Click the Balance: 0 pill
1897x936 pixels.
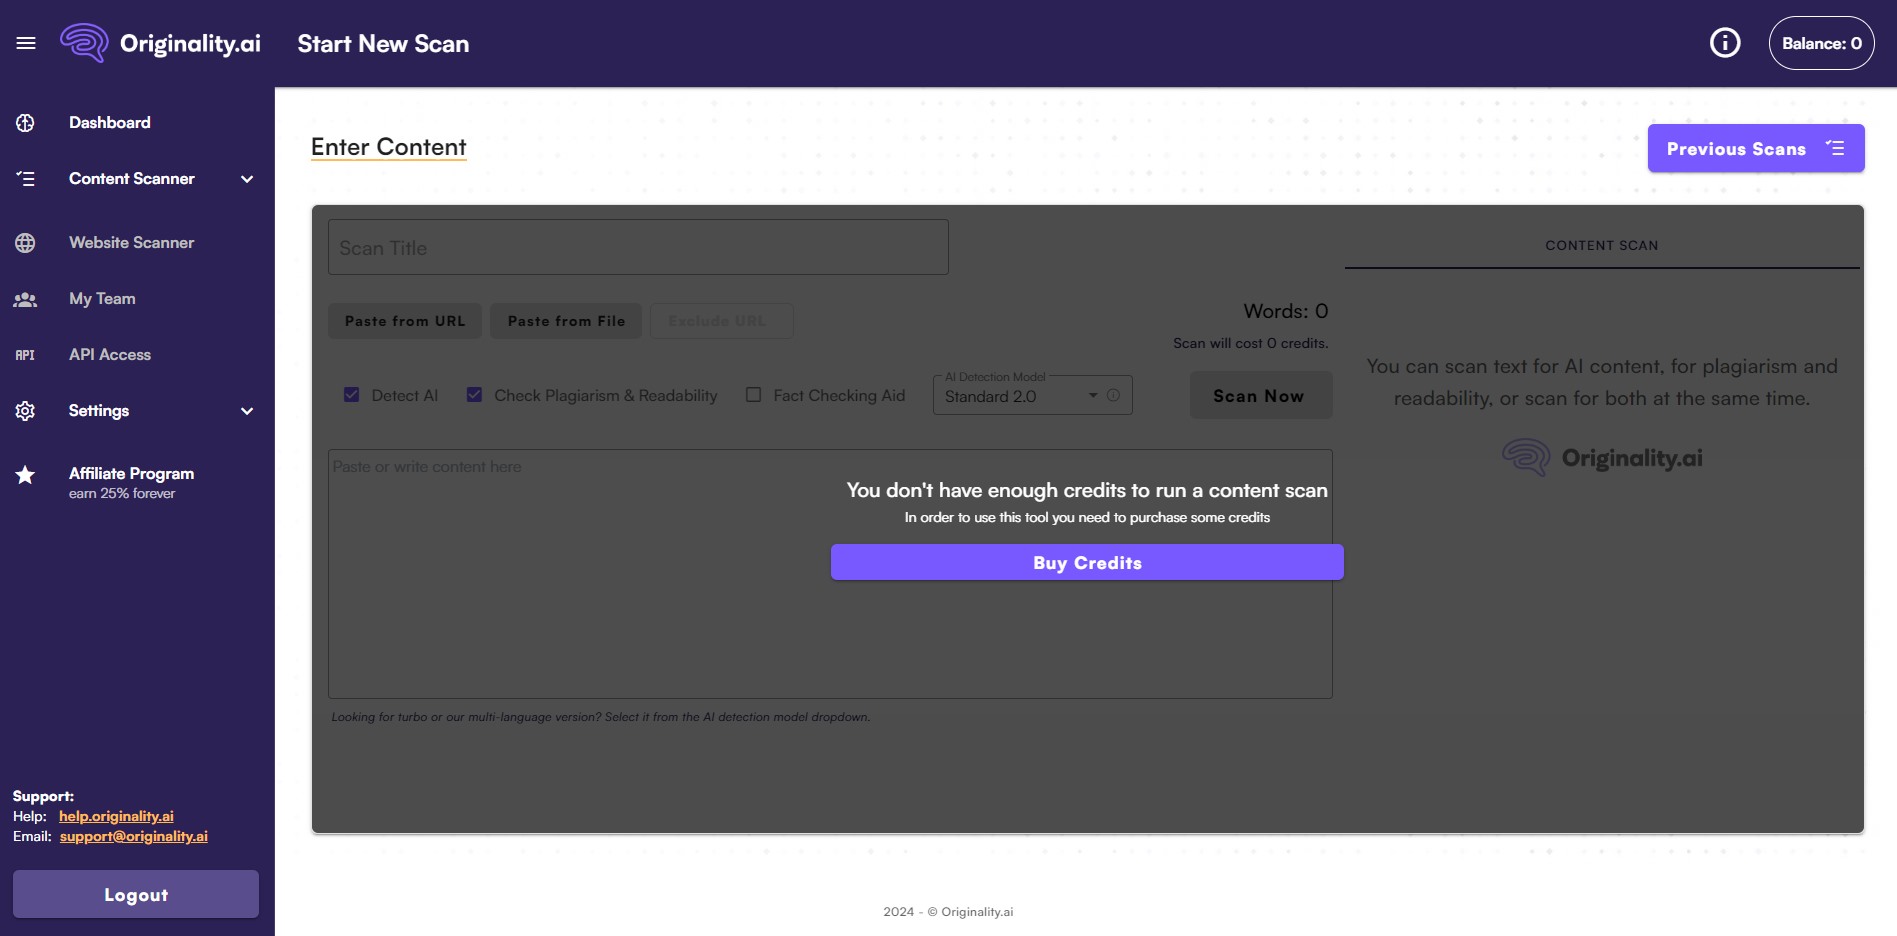[x=1821, y=43]
